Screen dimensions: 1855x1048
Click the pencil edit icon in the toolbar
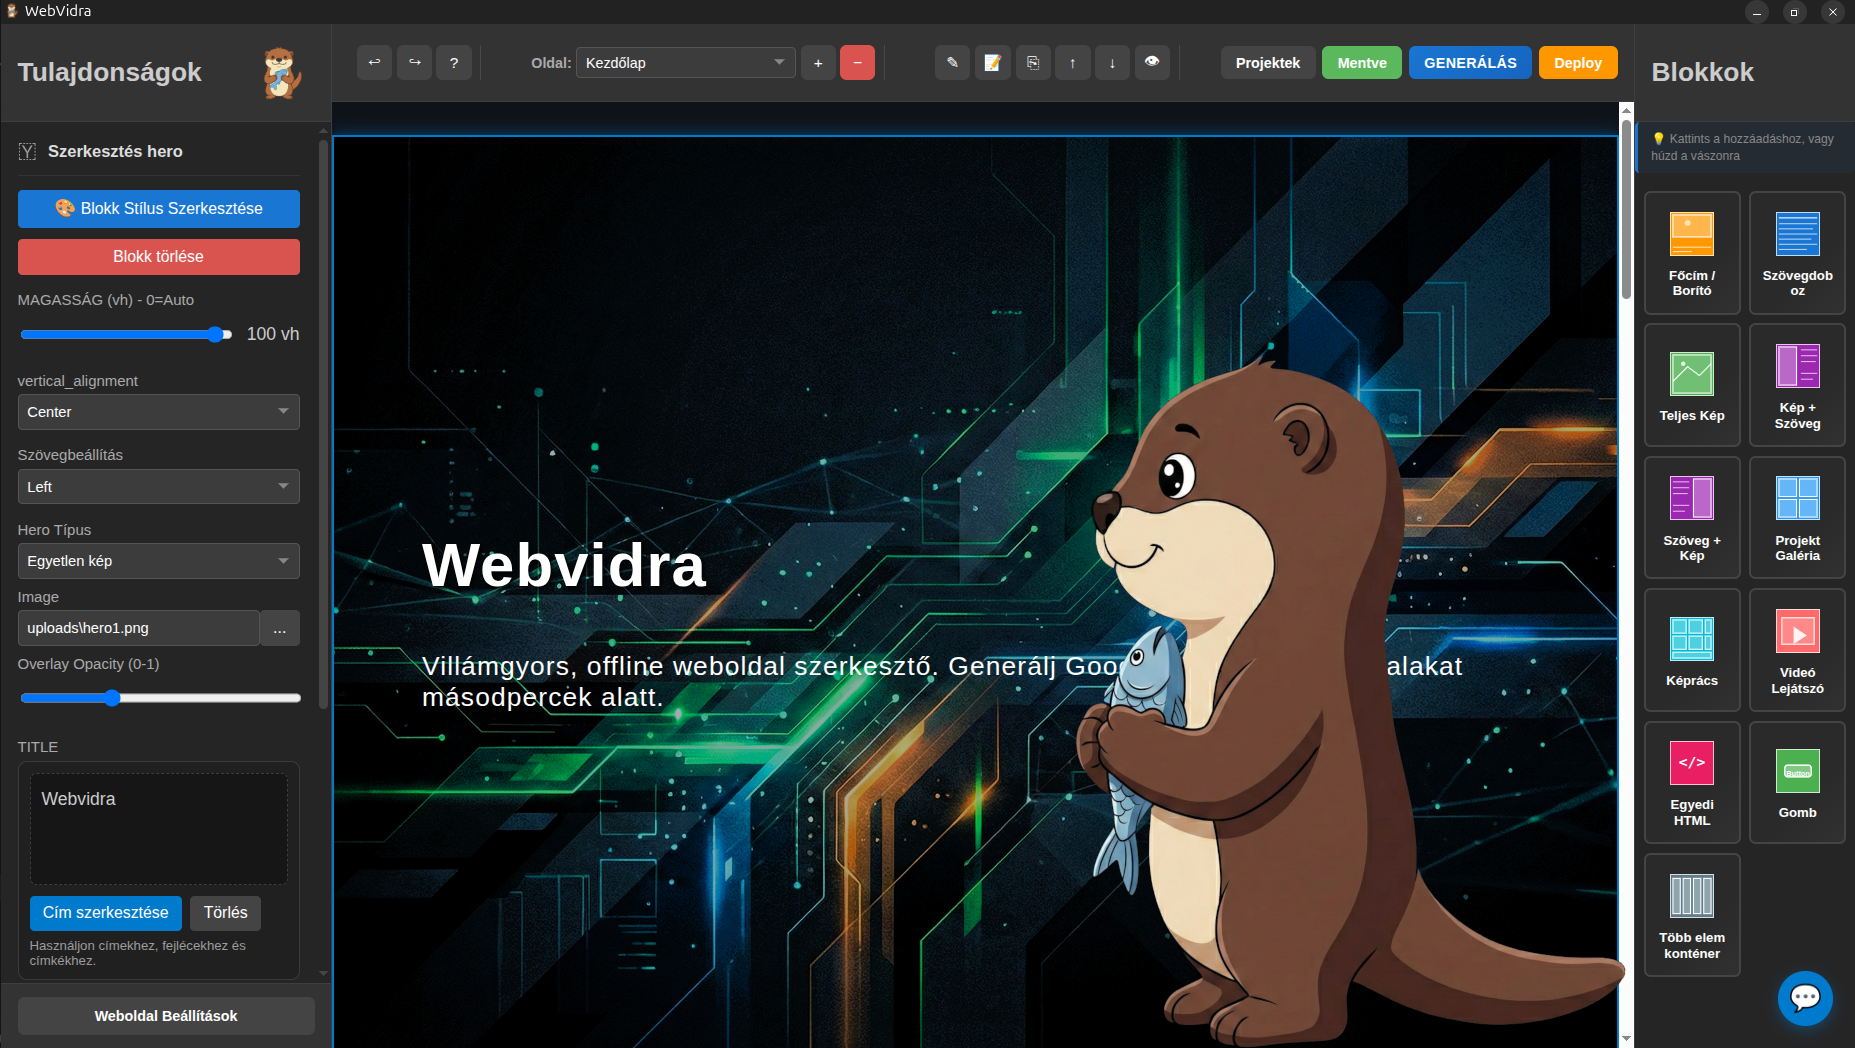952,63
